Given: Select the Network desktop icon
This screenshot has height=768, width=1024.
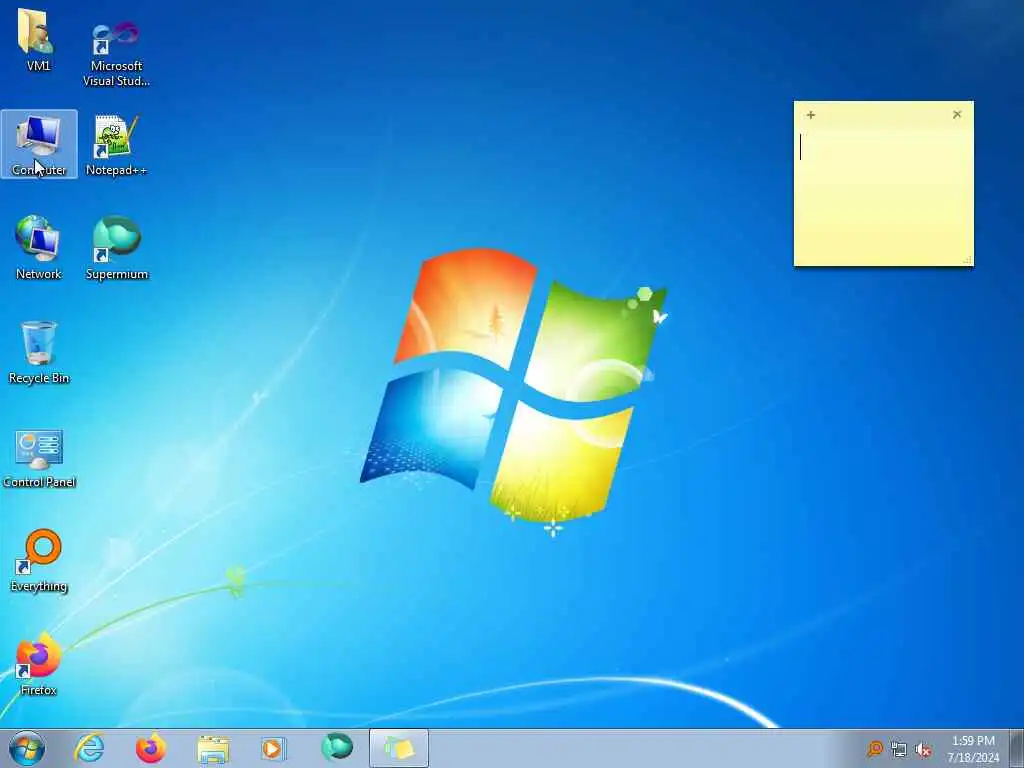Looking at the screenshot, I should pos(39,248).
